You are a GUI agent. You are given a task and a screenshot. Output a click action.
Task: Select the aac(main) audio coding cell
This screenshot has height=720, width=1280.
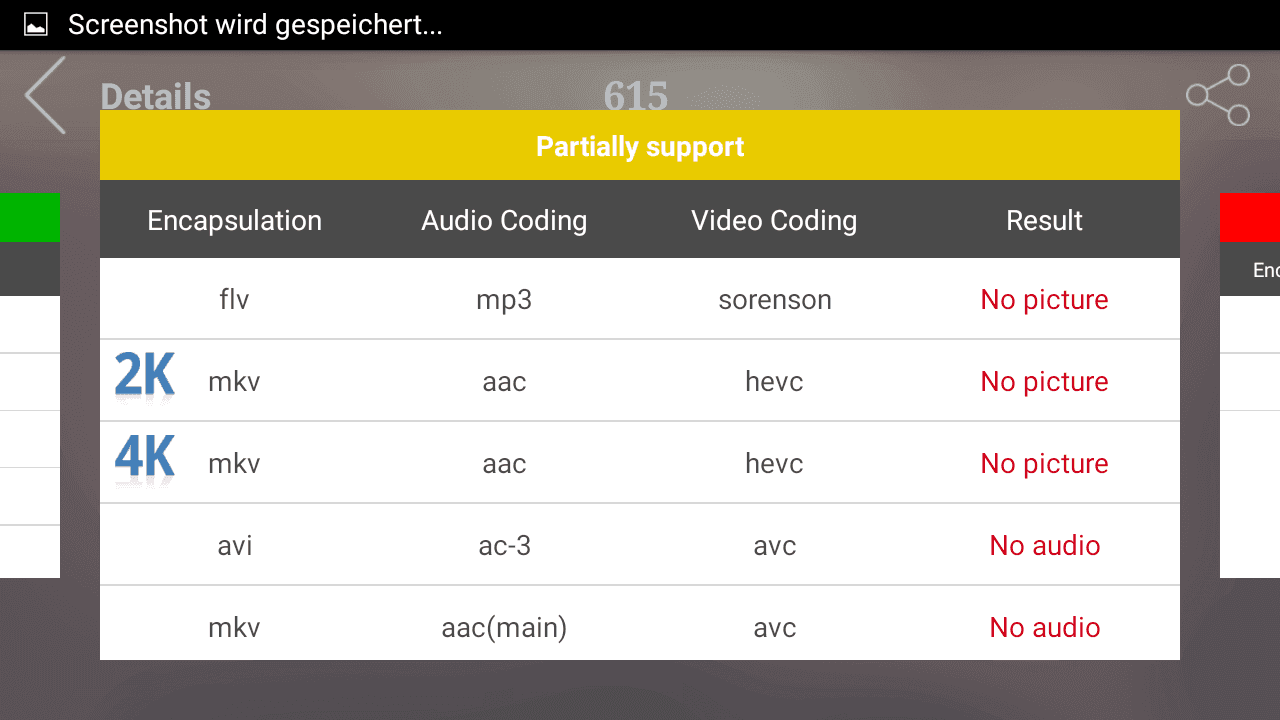point(504,628)
